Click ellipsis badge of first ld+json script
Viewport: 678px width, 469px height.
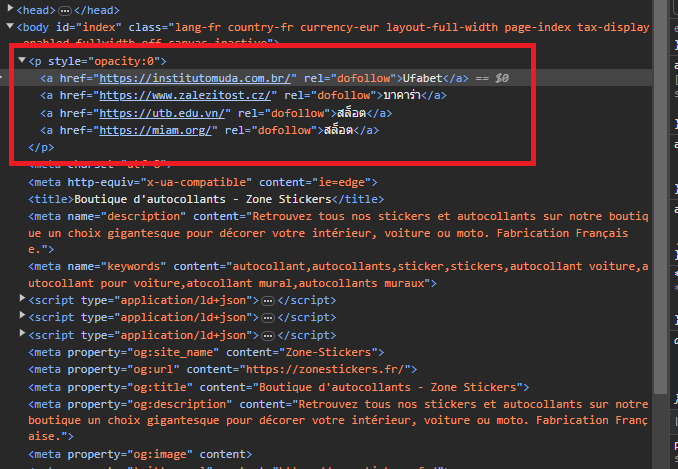click(268, 301)
